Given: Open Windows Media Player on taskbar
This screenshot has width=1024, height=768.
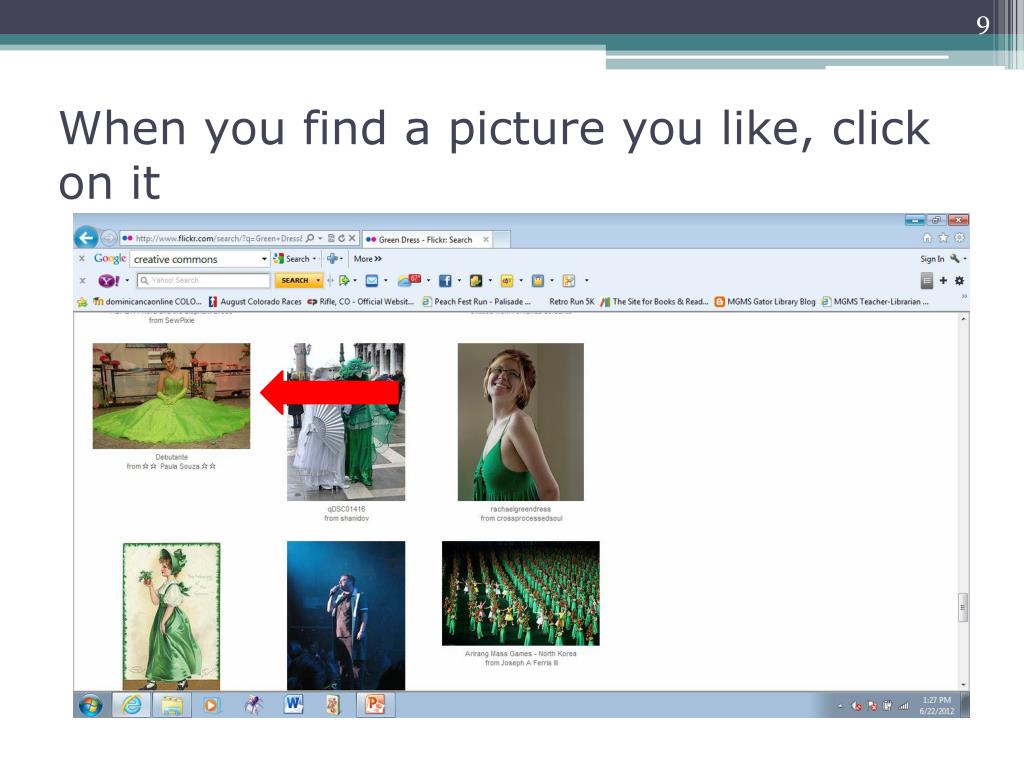Looking at the screenshot, I should tap(211, 705).
